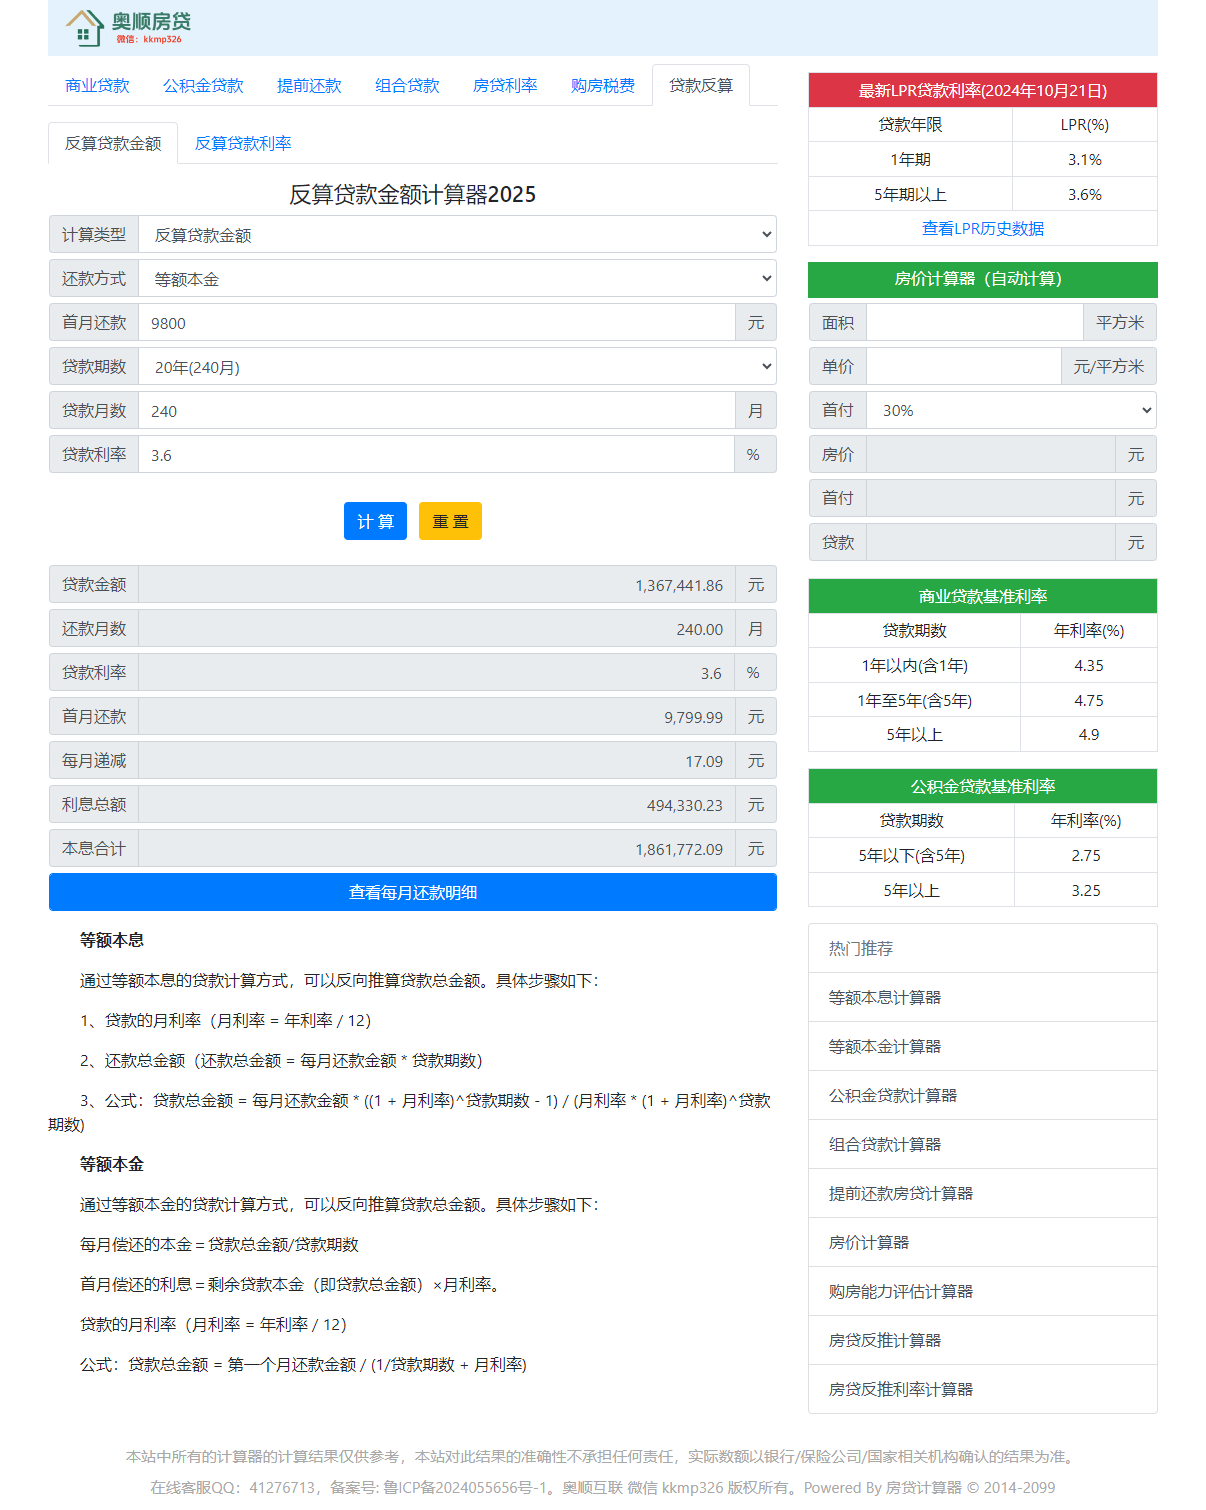Open 等额本息计算器 from recommendations
Image resolution: width=1206 pixels, height=1510 pixels.
tap(884, 998)
